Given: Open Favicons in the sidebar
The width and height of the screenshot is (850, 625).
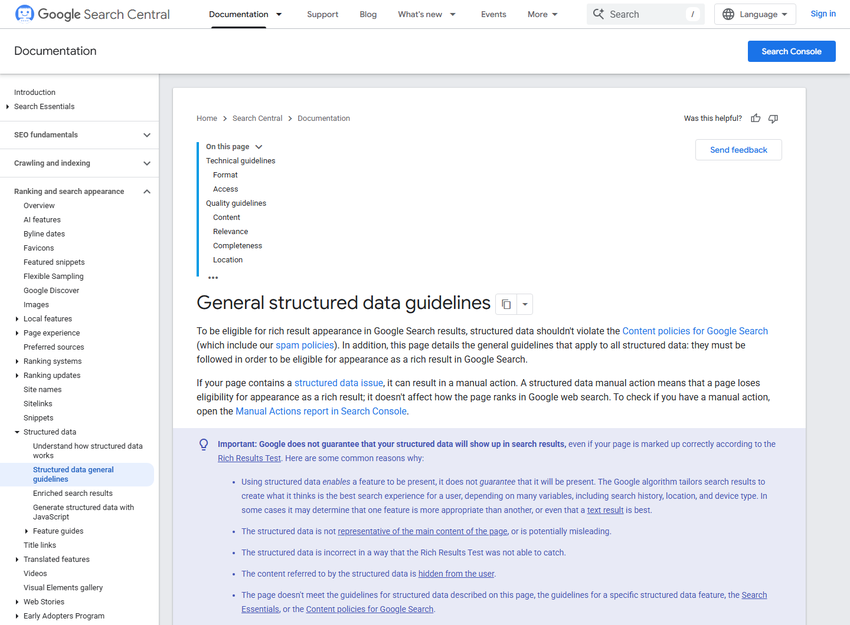Looking at the screenshot, I should (38, 248).
